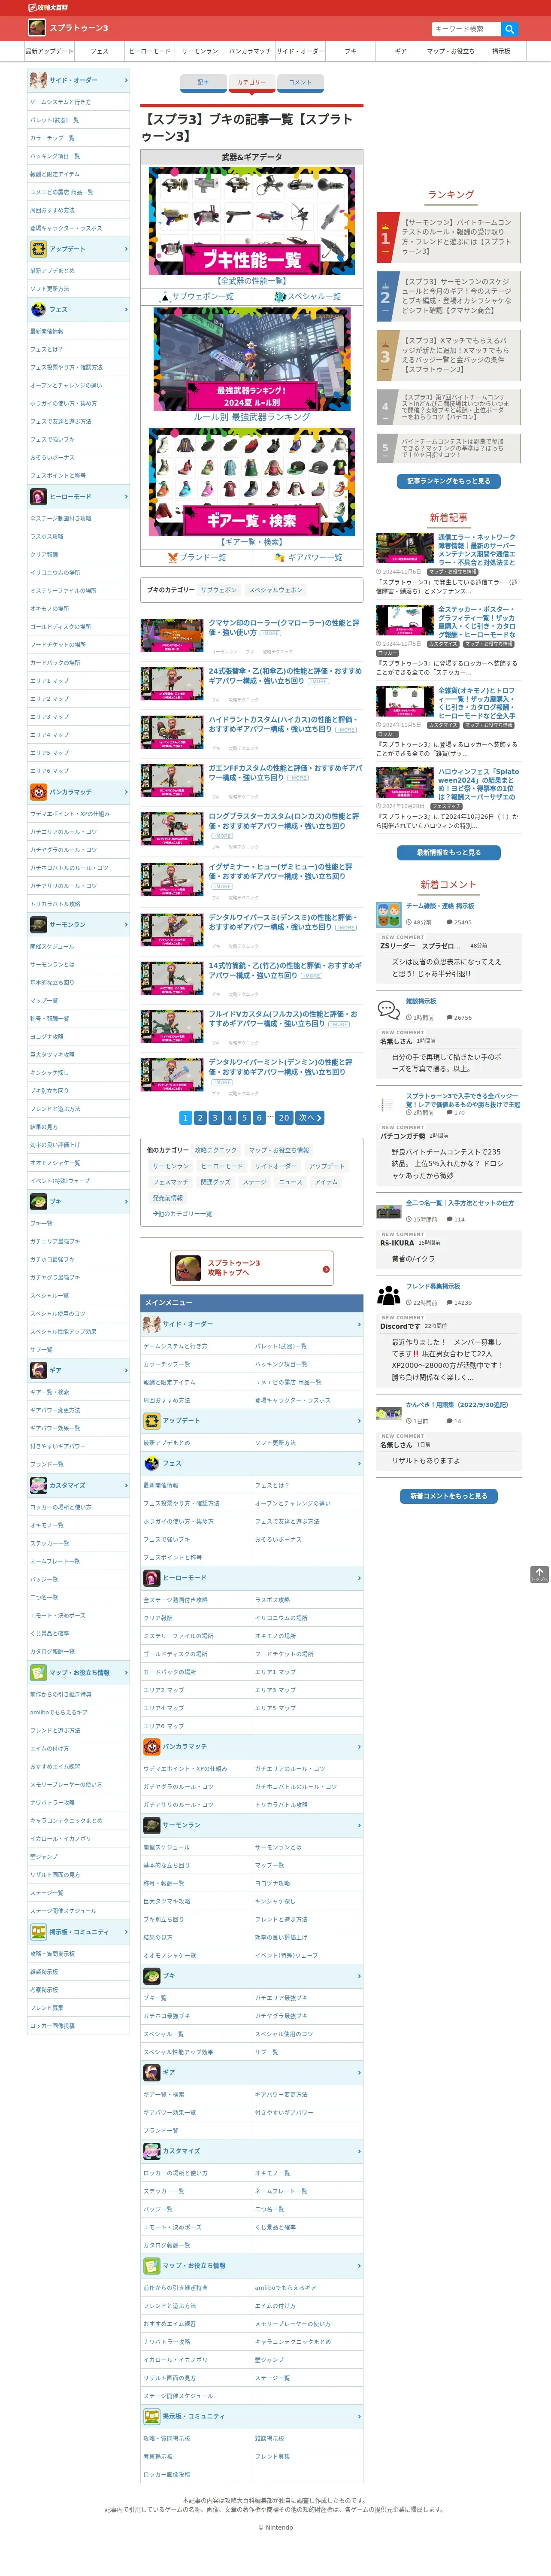This screenshot has width=551, height=2576.
Task: Click the scroll-to-top arrow button
Action: click(x=539, y=1574)
